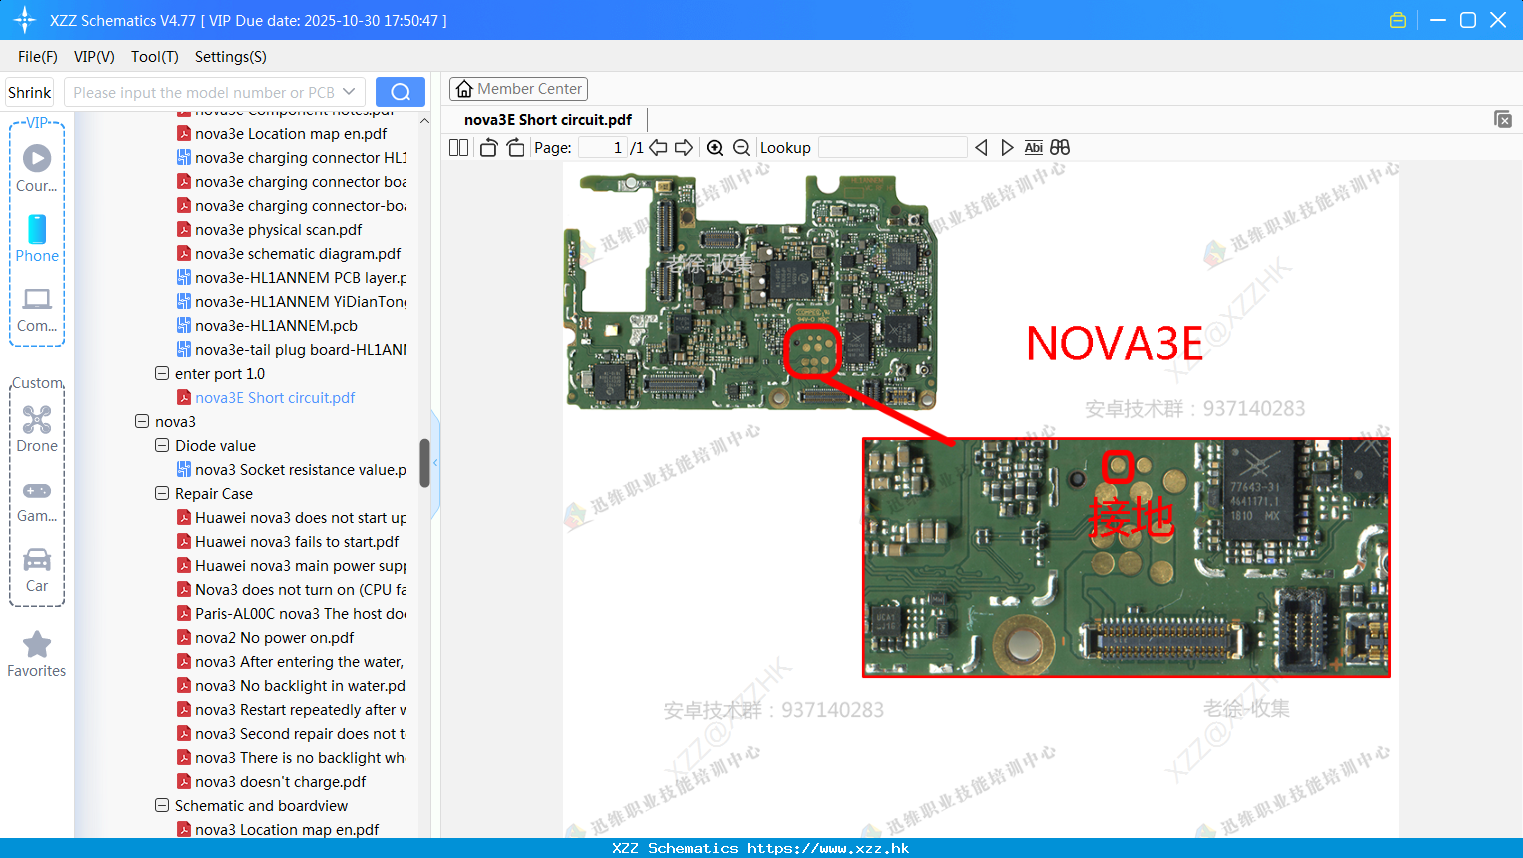The width and height of the screenshot is (1523, 858).
Task: Open the VIP(V) menu
Action: [94, 57]
